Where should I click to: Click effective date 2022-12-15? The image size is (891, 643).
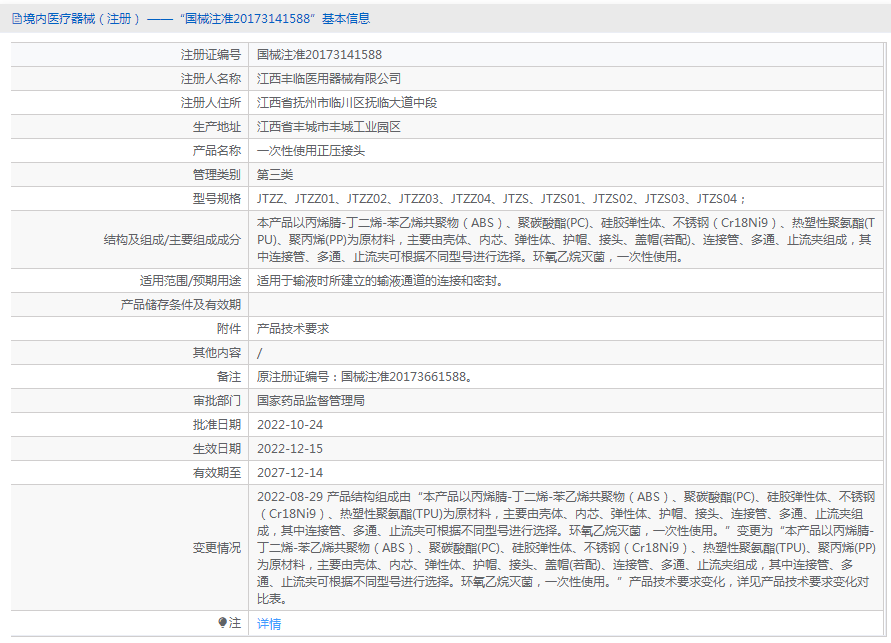pos(290,449)
